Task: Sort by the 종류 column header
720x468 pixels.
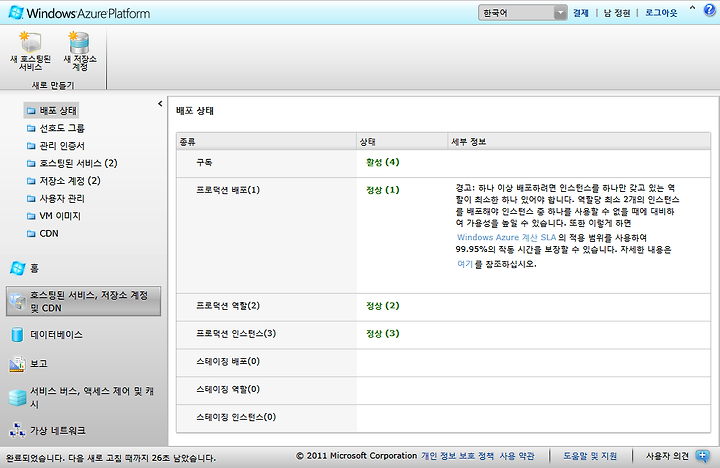Action: 266,142
